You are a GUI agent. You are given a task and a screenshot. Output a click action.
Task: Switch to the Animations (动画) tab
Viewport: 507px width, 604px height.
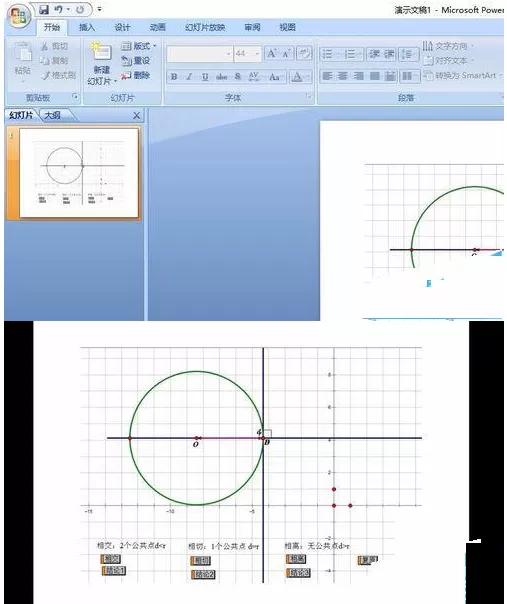(x=157, y=27)
